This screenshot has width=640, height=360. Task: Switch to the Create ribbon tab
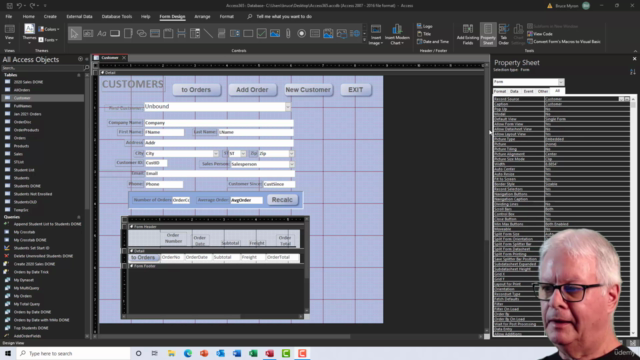(x=50, y=17)
